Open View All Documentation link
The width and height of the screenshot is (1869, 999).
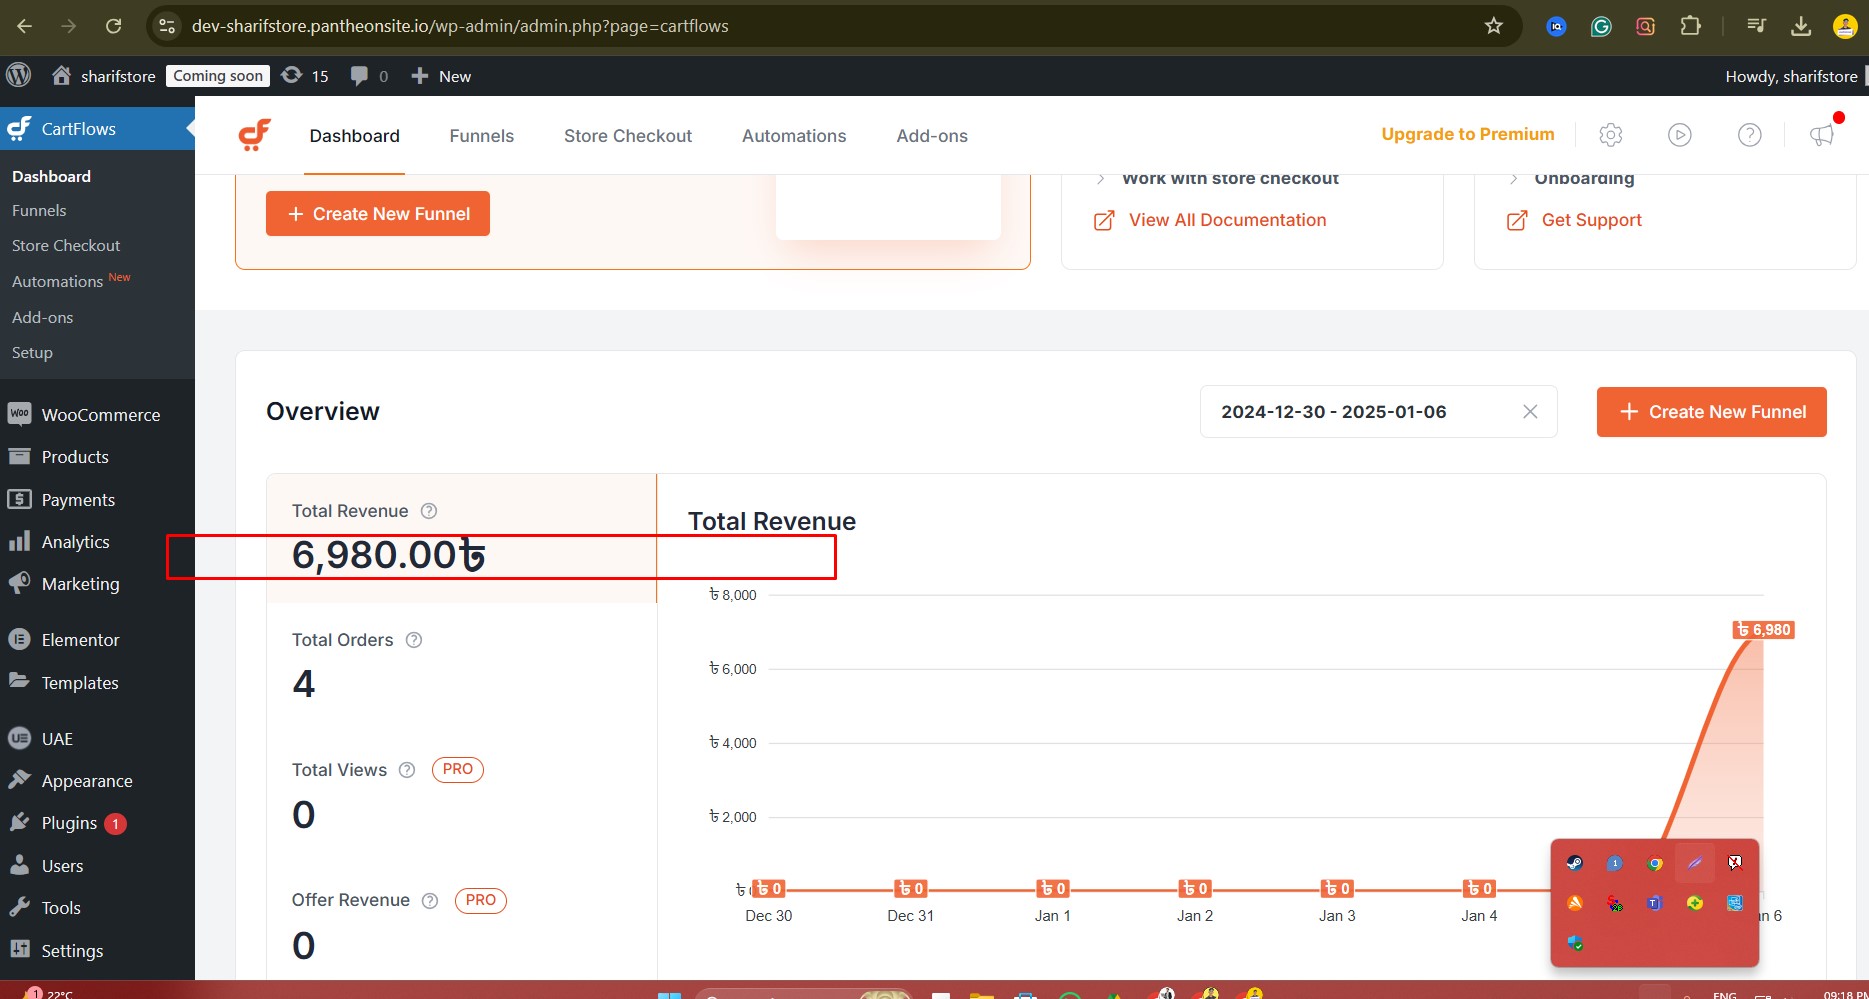coord(1210,220)
